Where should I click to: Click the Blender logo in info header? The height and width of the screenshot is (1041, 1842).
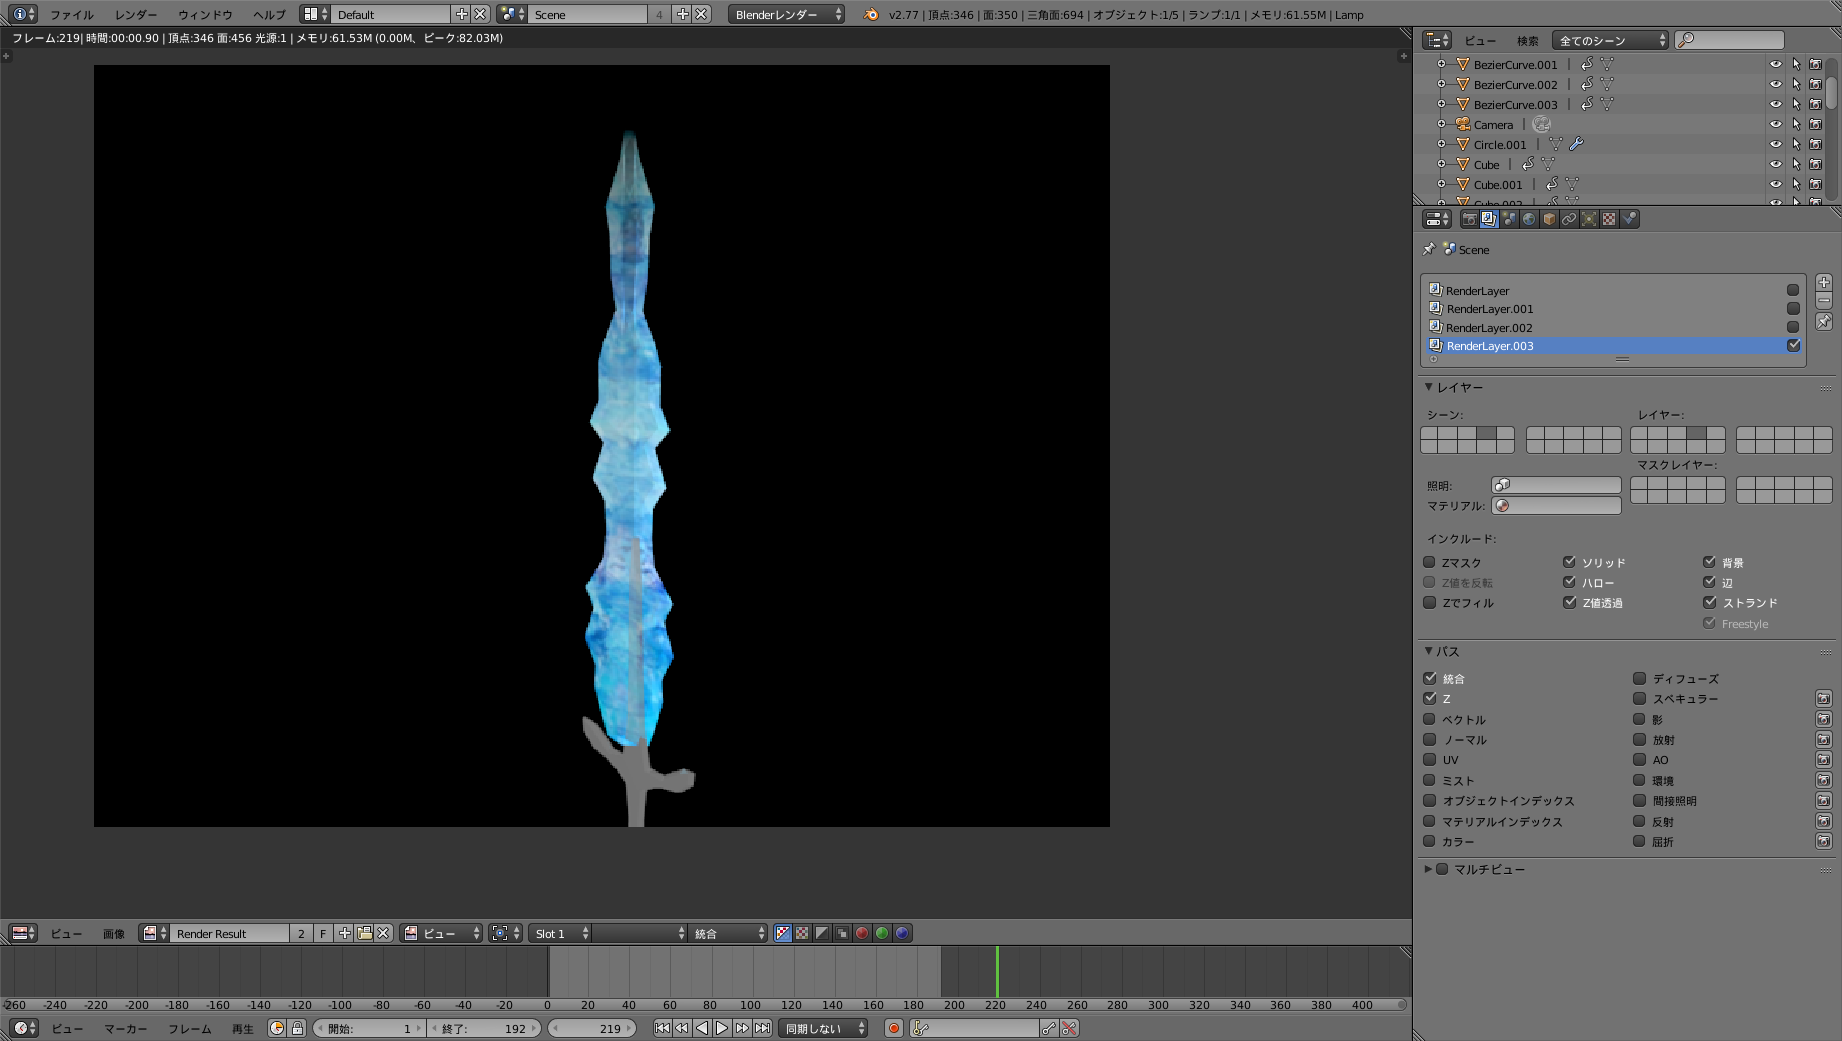[871, 14]
